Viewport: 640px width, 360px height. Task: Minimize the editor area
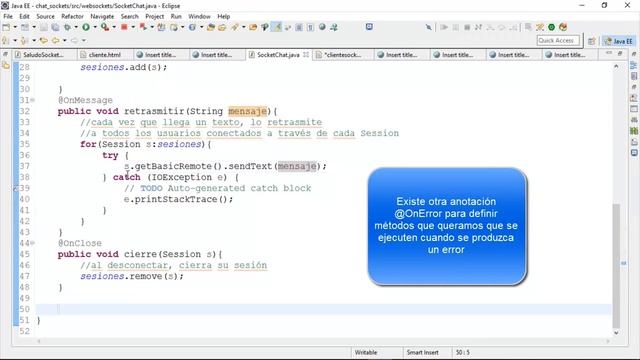(609, 53)
